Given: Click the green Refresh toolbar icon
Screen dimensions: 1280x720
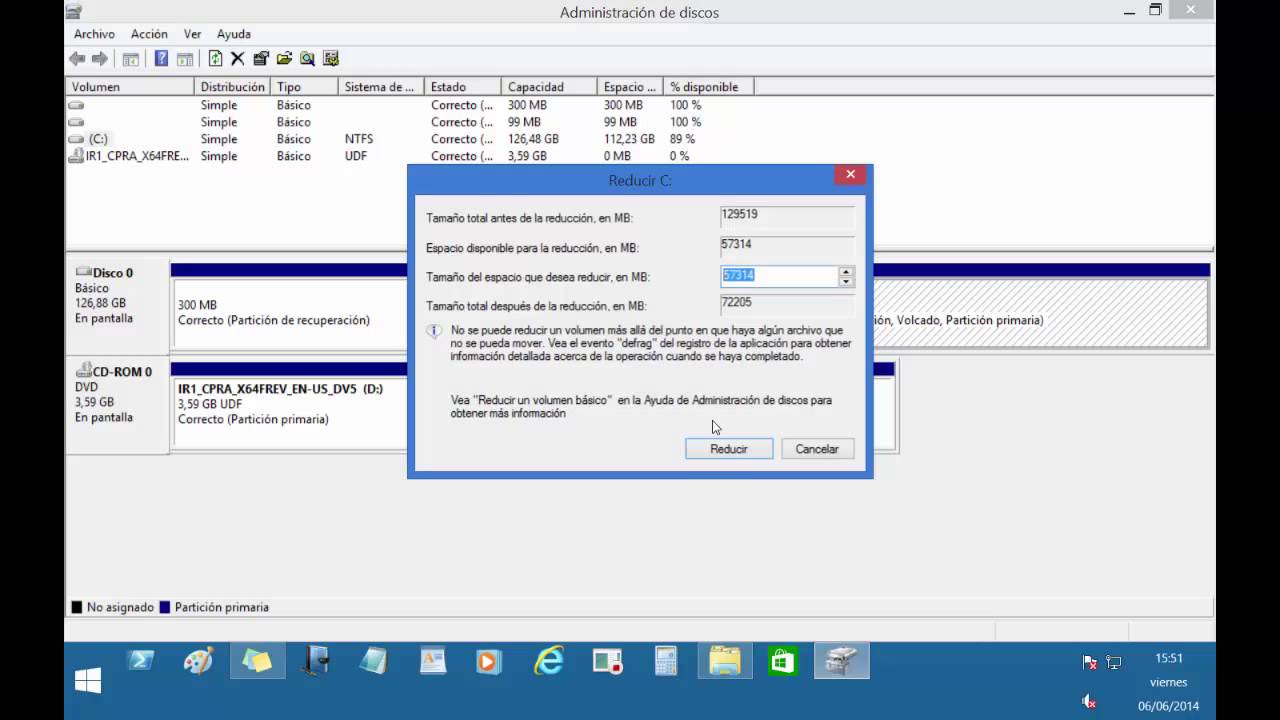Looking at the screenshot, I should (x=215, y=59).
